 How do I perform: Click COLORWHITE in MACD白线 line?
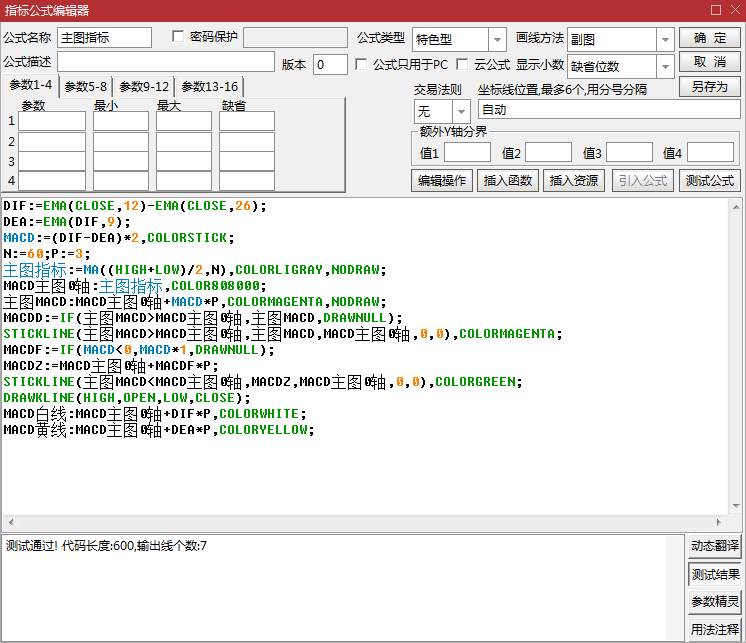click(x=259, y=414)
